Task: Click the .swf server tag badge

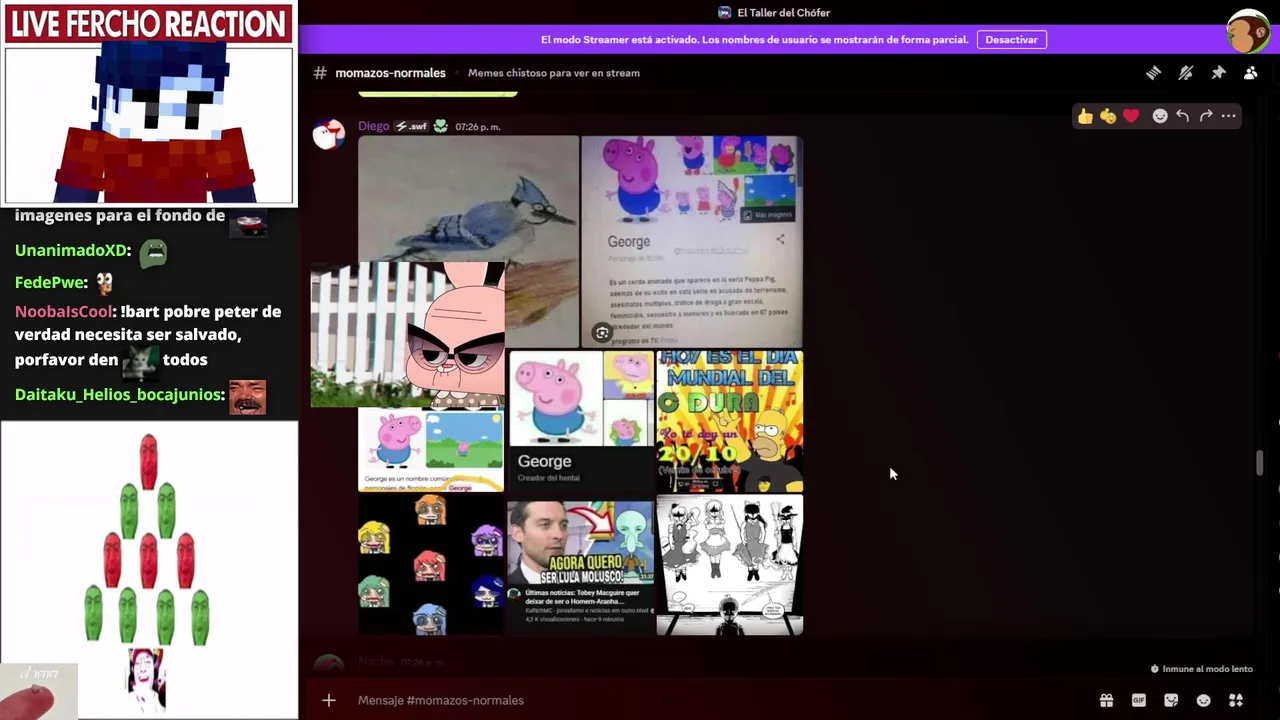Action: click(411, 126)
